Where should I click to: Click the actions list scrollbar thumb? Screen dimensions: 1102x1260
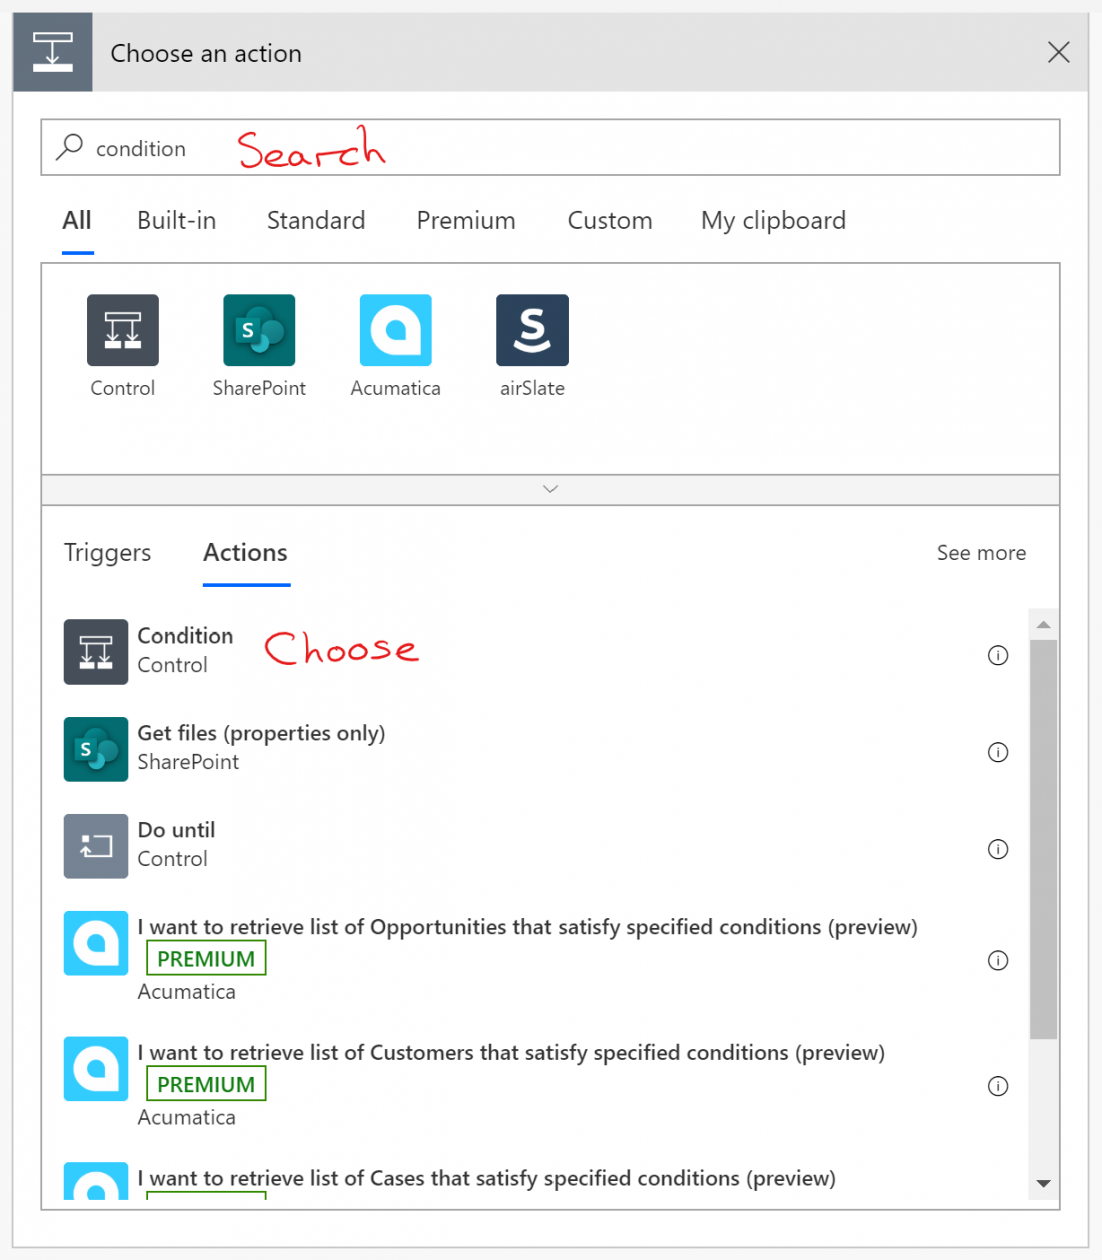click(x=1044, y=840)
